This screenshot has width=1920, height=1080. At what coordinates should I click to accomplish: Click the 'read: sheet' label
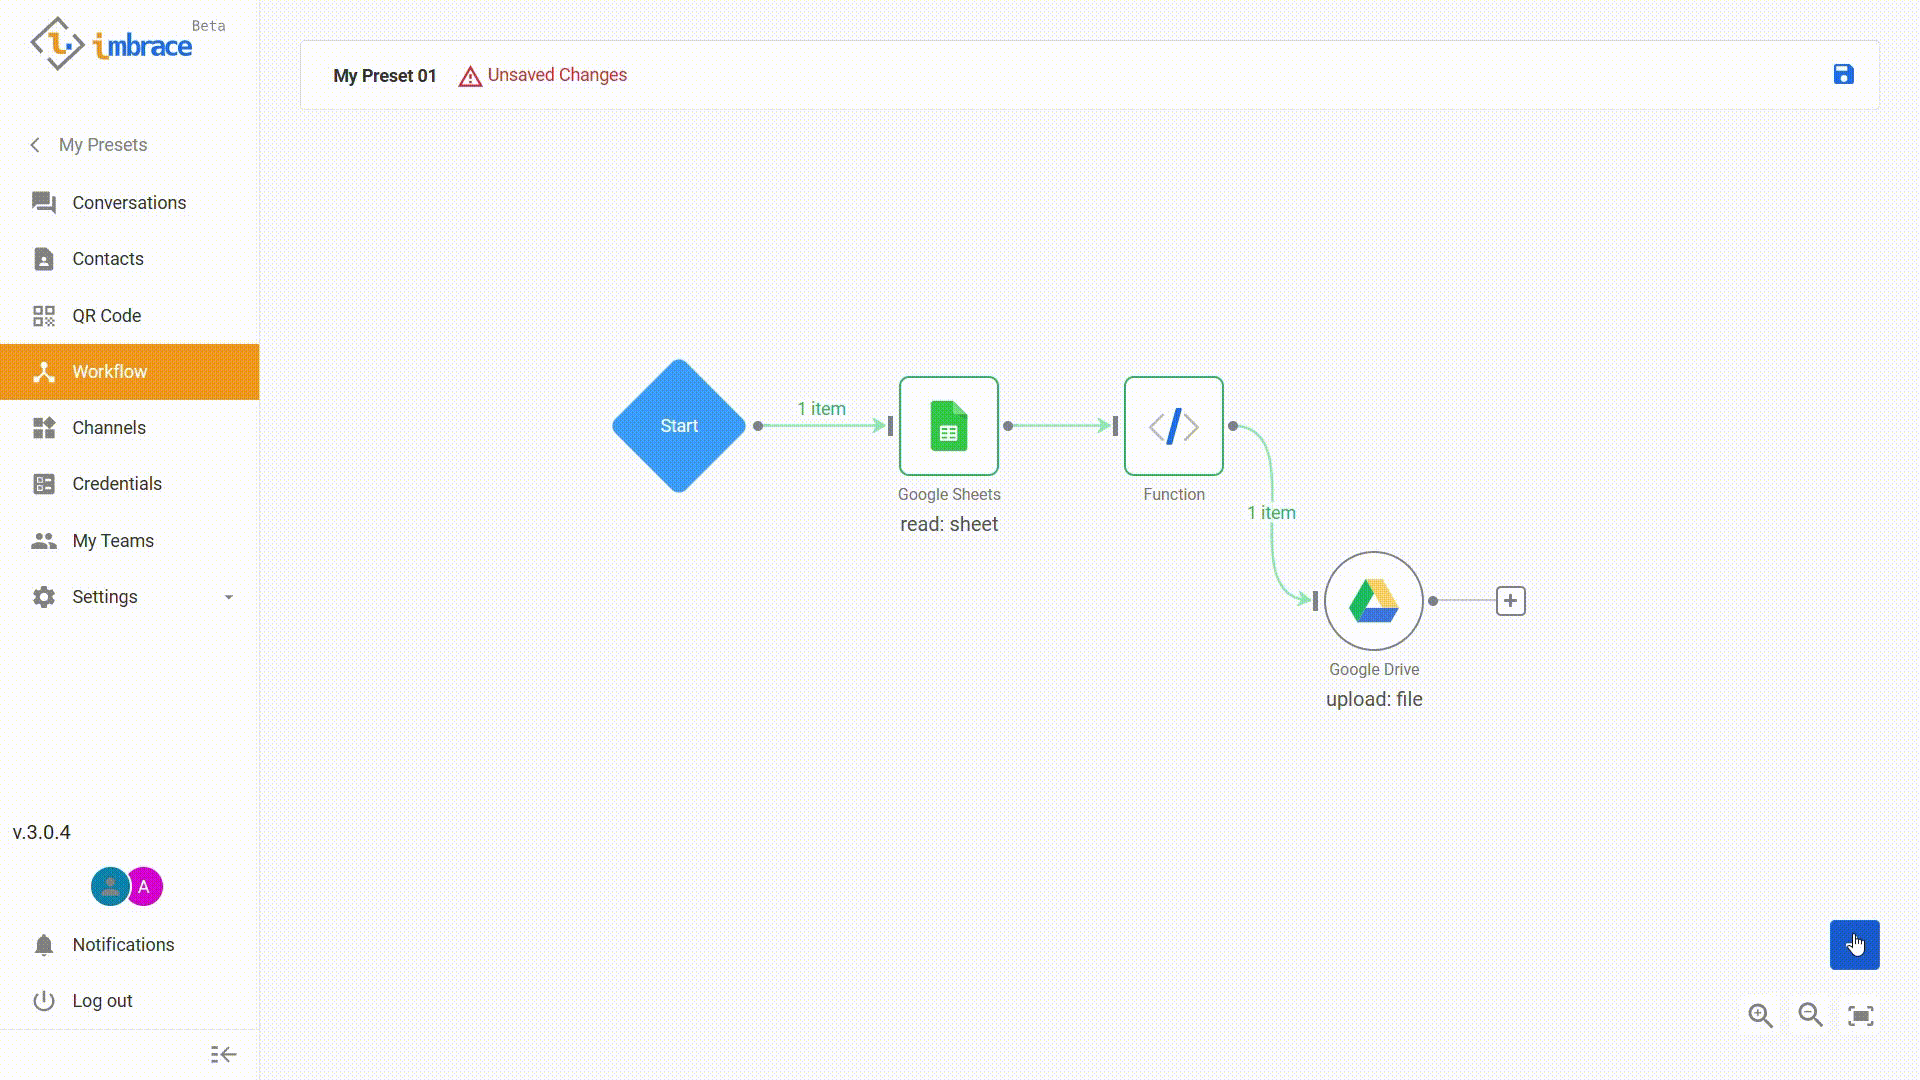point(949,524)
